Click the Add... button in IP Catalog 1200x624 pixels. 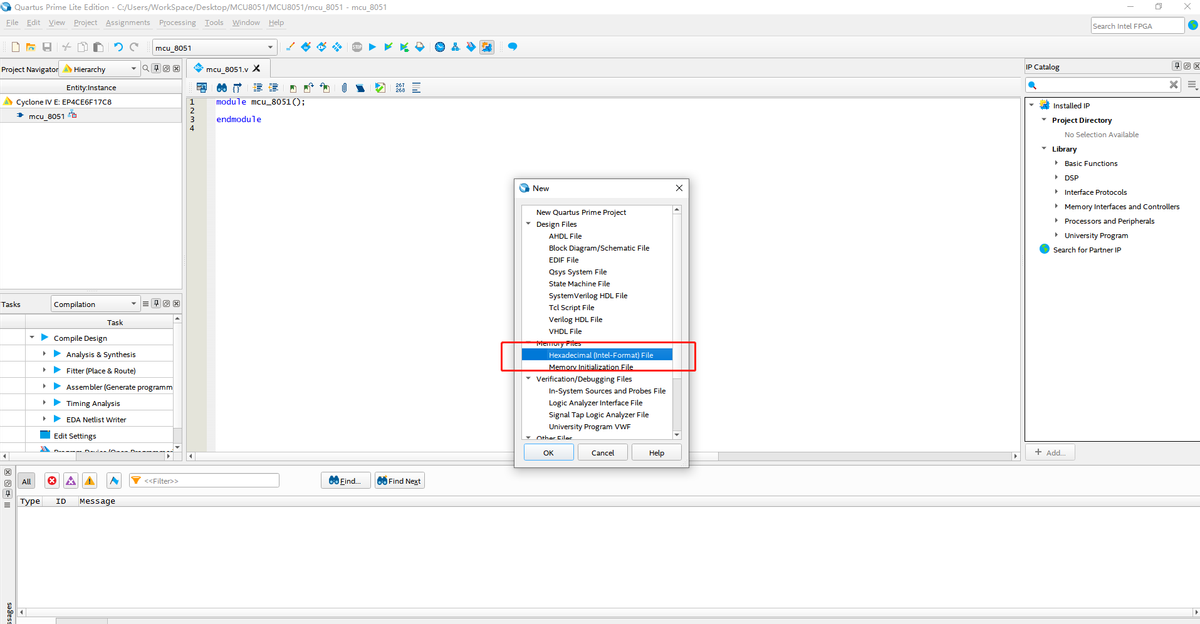pyautogui.click(x=1050, y=452)
